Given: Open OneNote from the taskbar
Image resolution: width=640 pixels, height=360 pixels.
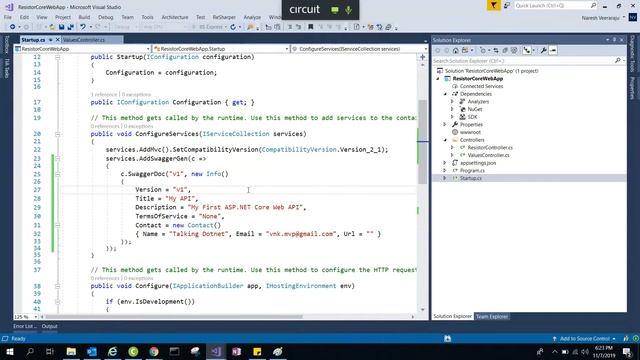Looking at the screenshot, I should coord(236,351).
